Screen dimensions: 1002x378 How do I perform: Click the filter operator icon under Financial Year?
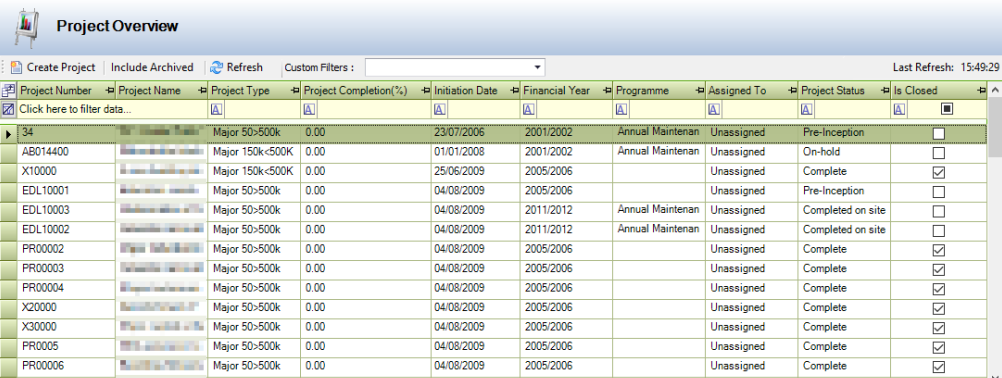tap(528, 109)
